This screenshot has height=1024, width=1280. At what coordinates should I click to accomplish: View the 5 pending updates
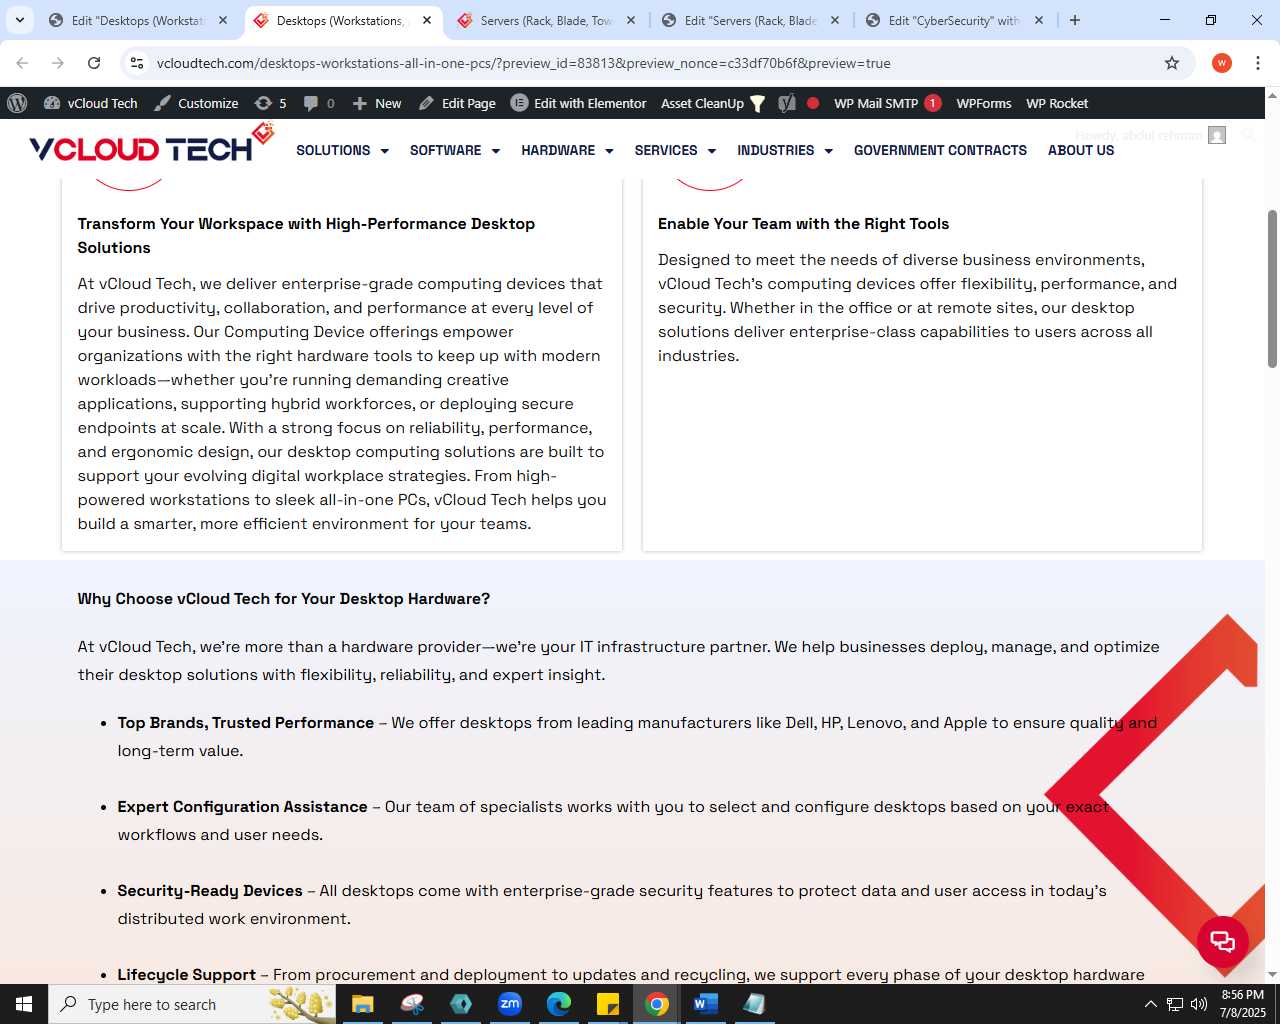[x=271, y=103]
